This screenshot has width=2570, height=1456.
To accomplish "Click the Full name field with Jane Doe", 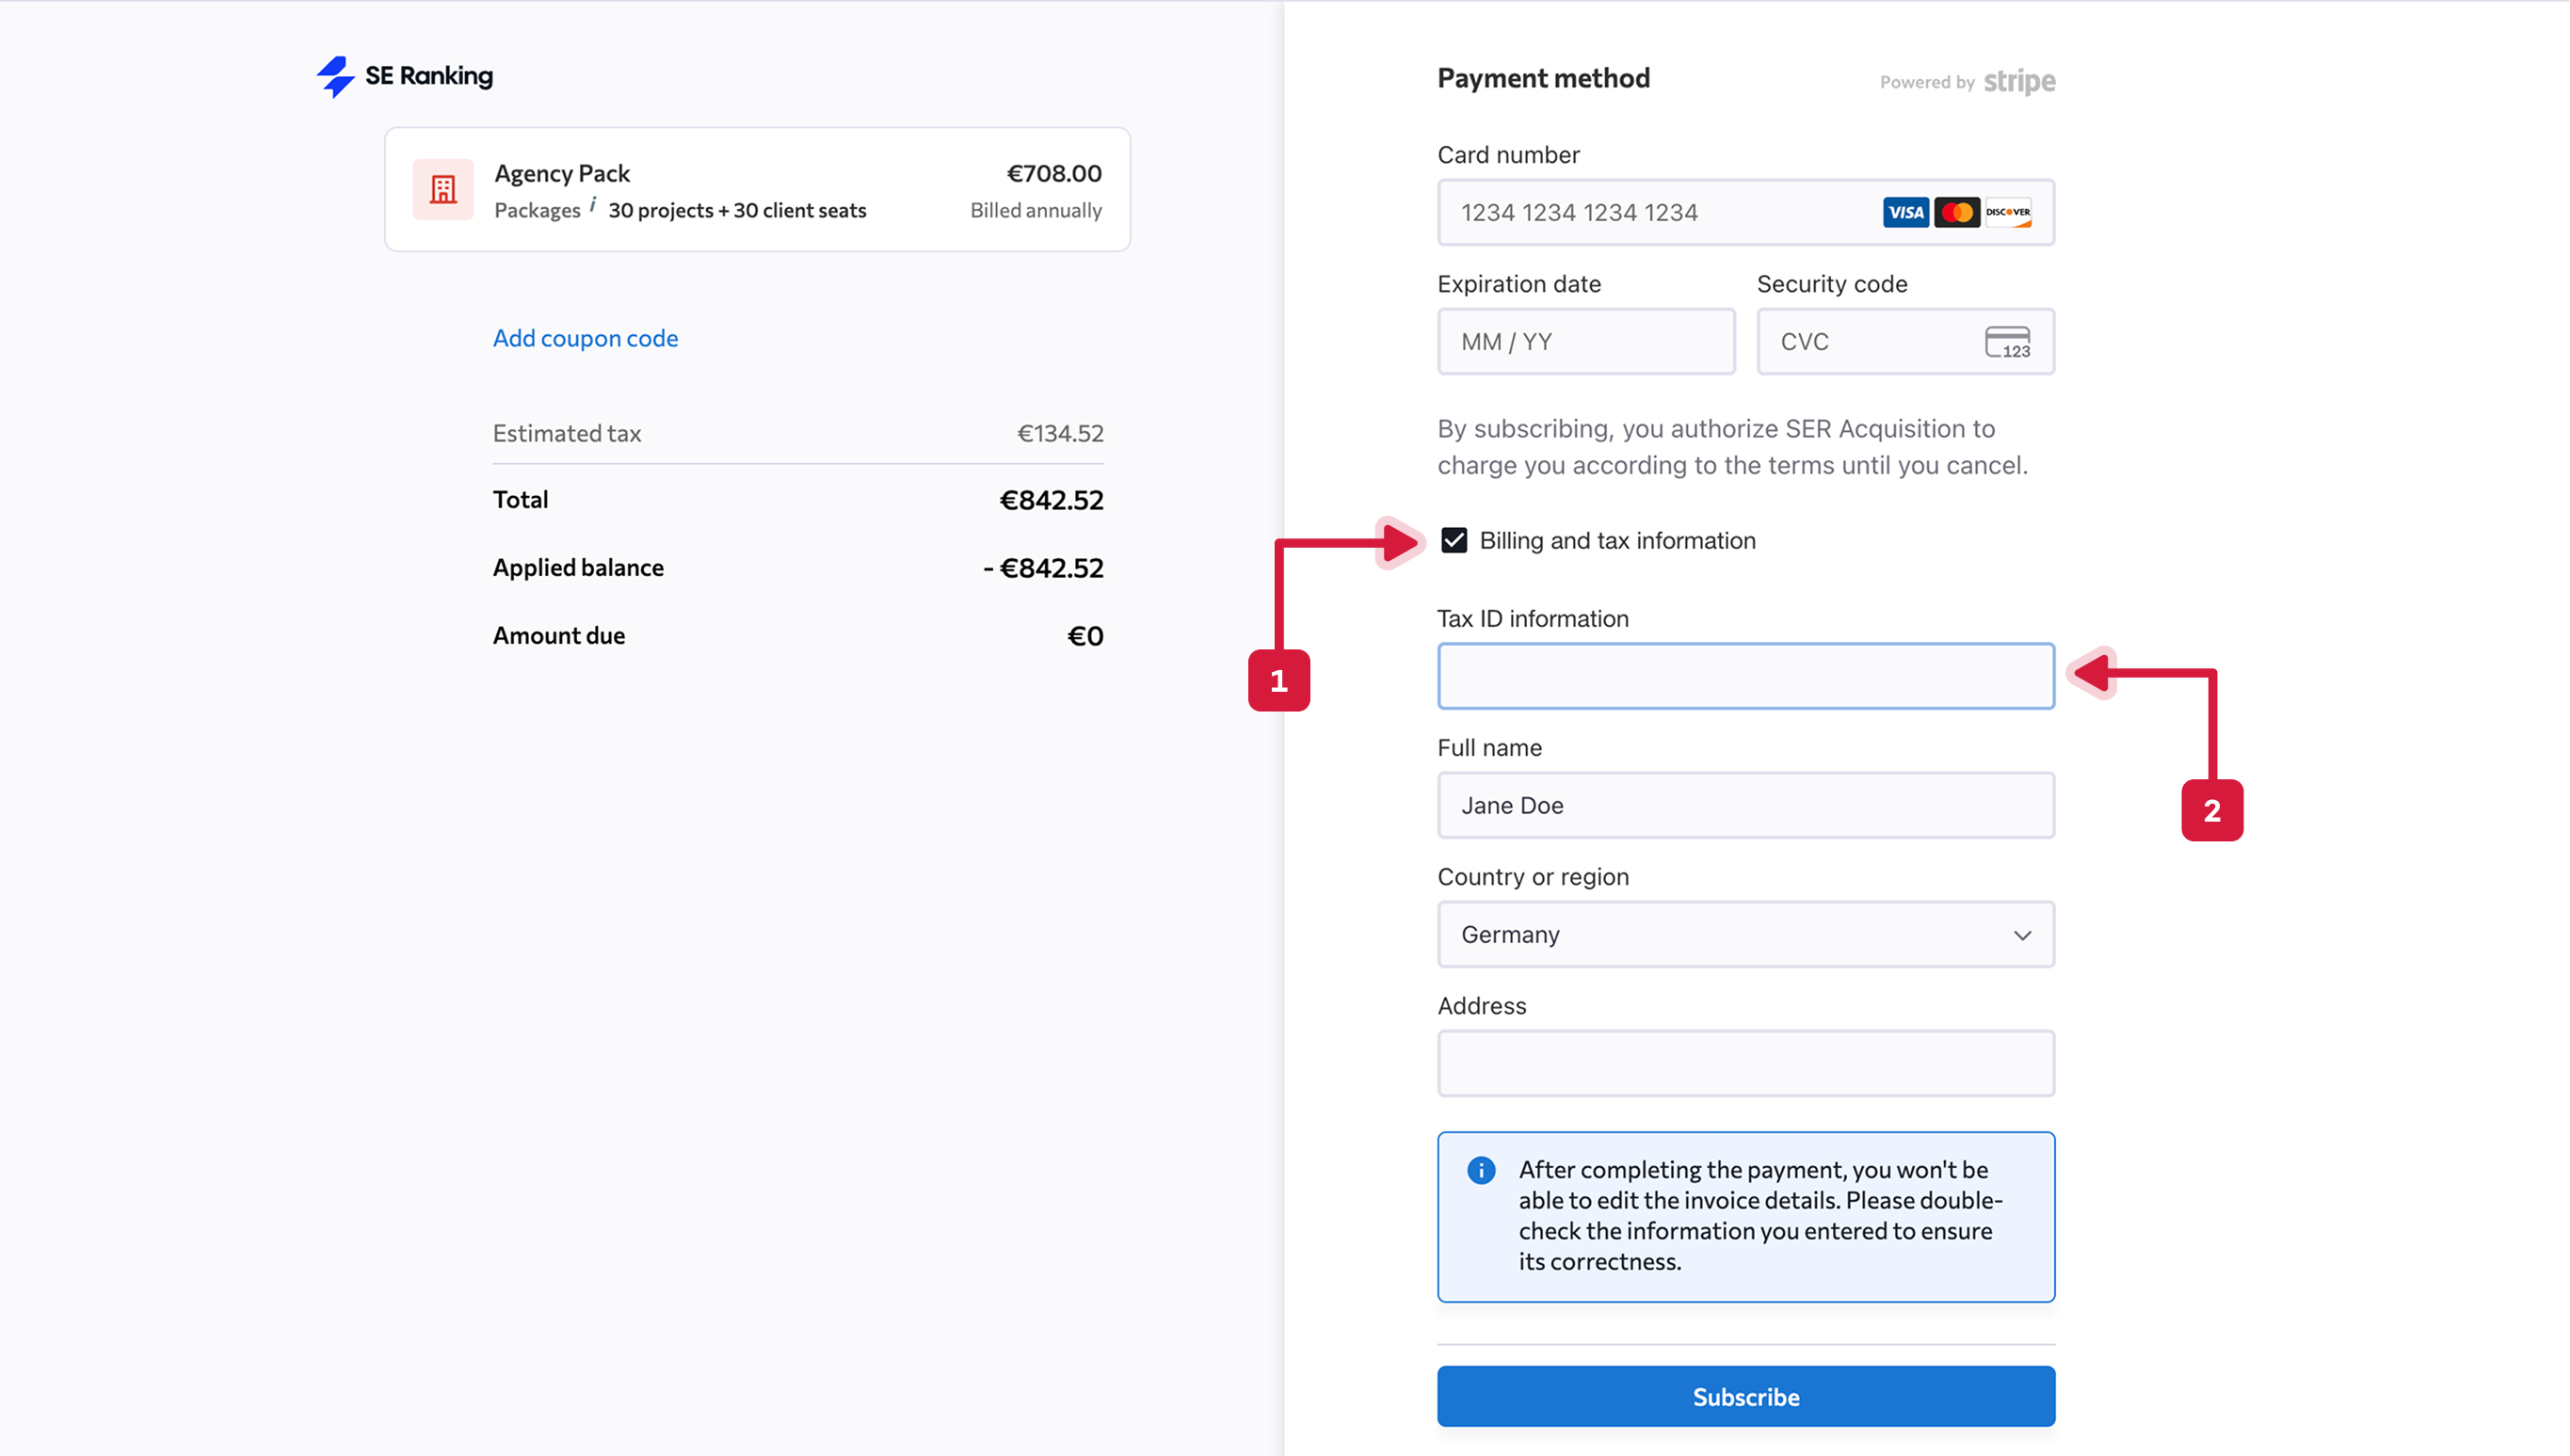I will point(1745,805).
